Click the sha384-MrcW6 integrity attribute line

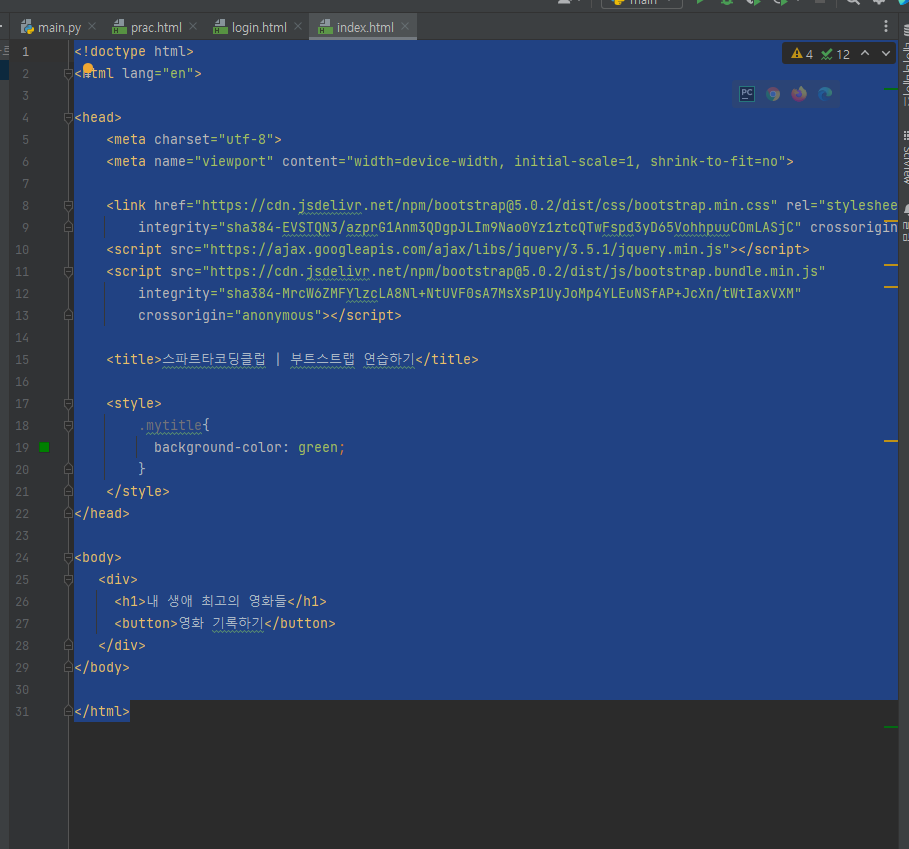(470, 294)
